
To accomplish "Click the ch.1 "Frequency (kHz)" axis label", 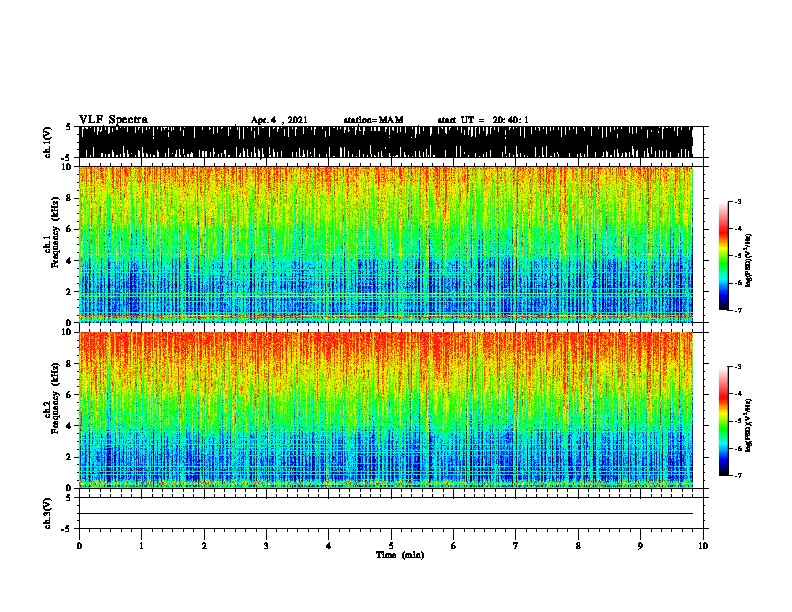I will (55, 232).
